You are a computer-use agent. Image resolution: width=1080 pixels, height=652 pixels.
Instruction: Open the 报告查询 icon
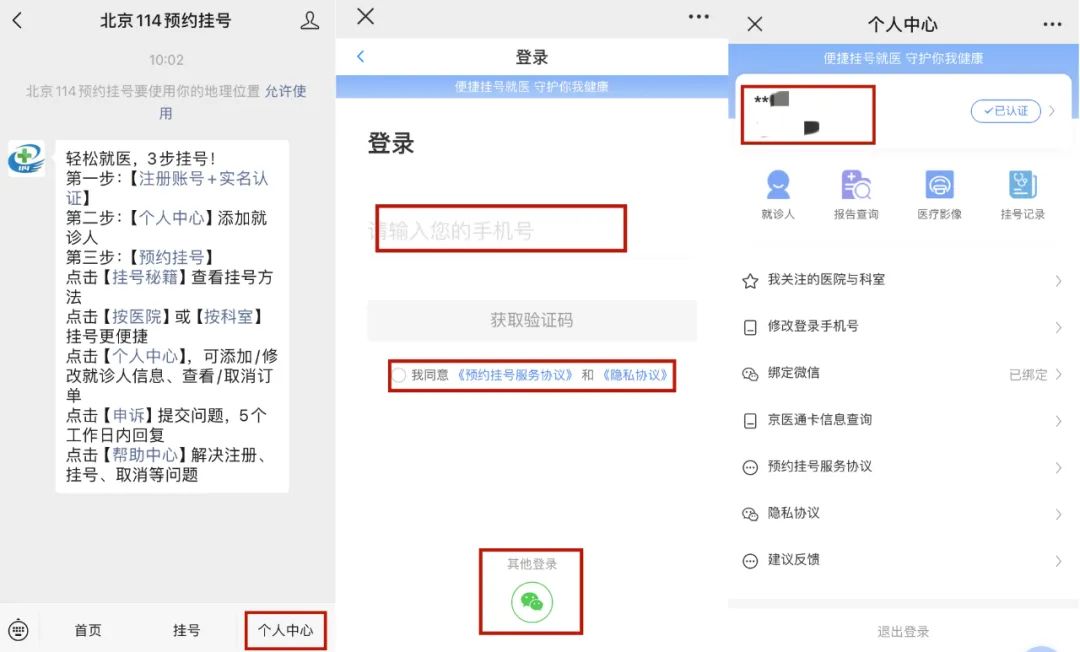coord(856,194)
